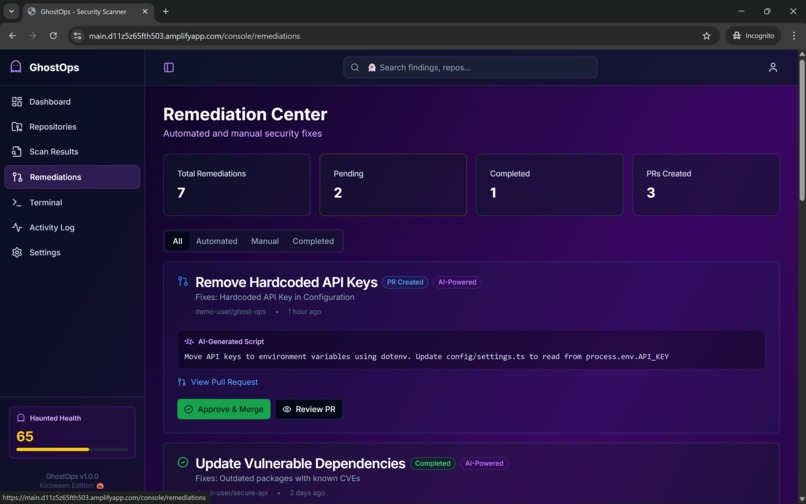
Task: Click the Remove Hardcoded API Keys title
Action: coord(286,282)
